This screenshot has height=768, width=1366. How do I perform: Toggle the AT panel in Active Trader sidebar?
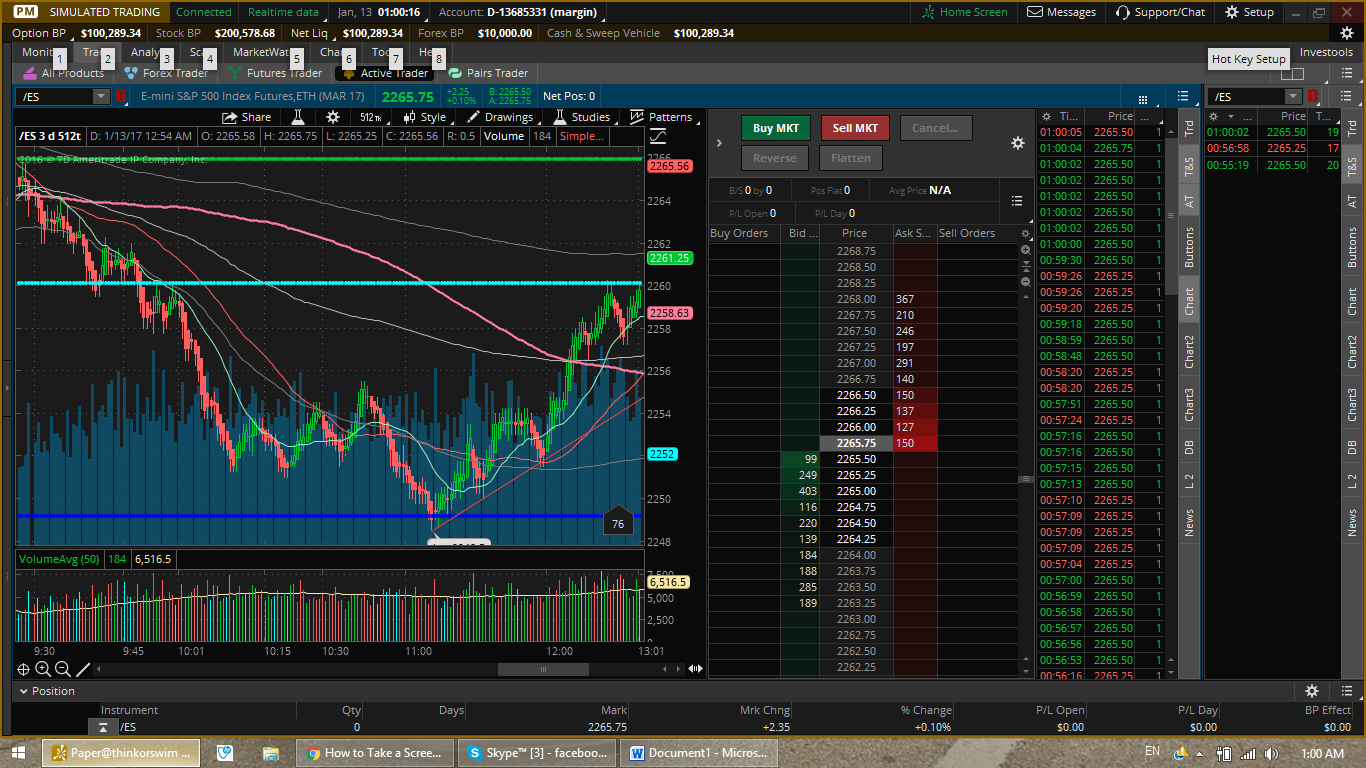point(1189,201)
